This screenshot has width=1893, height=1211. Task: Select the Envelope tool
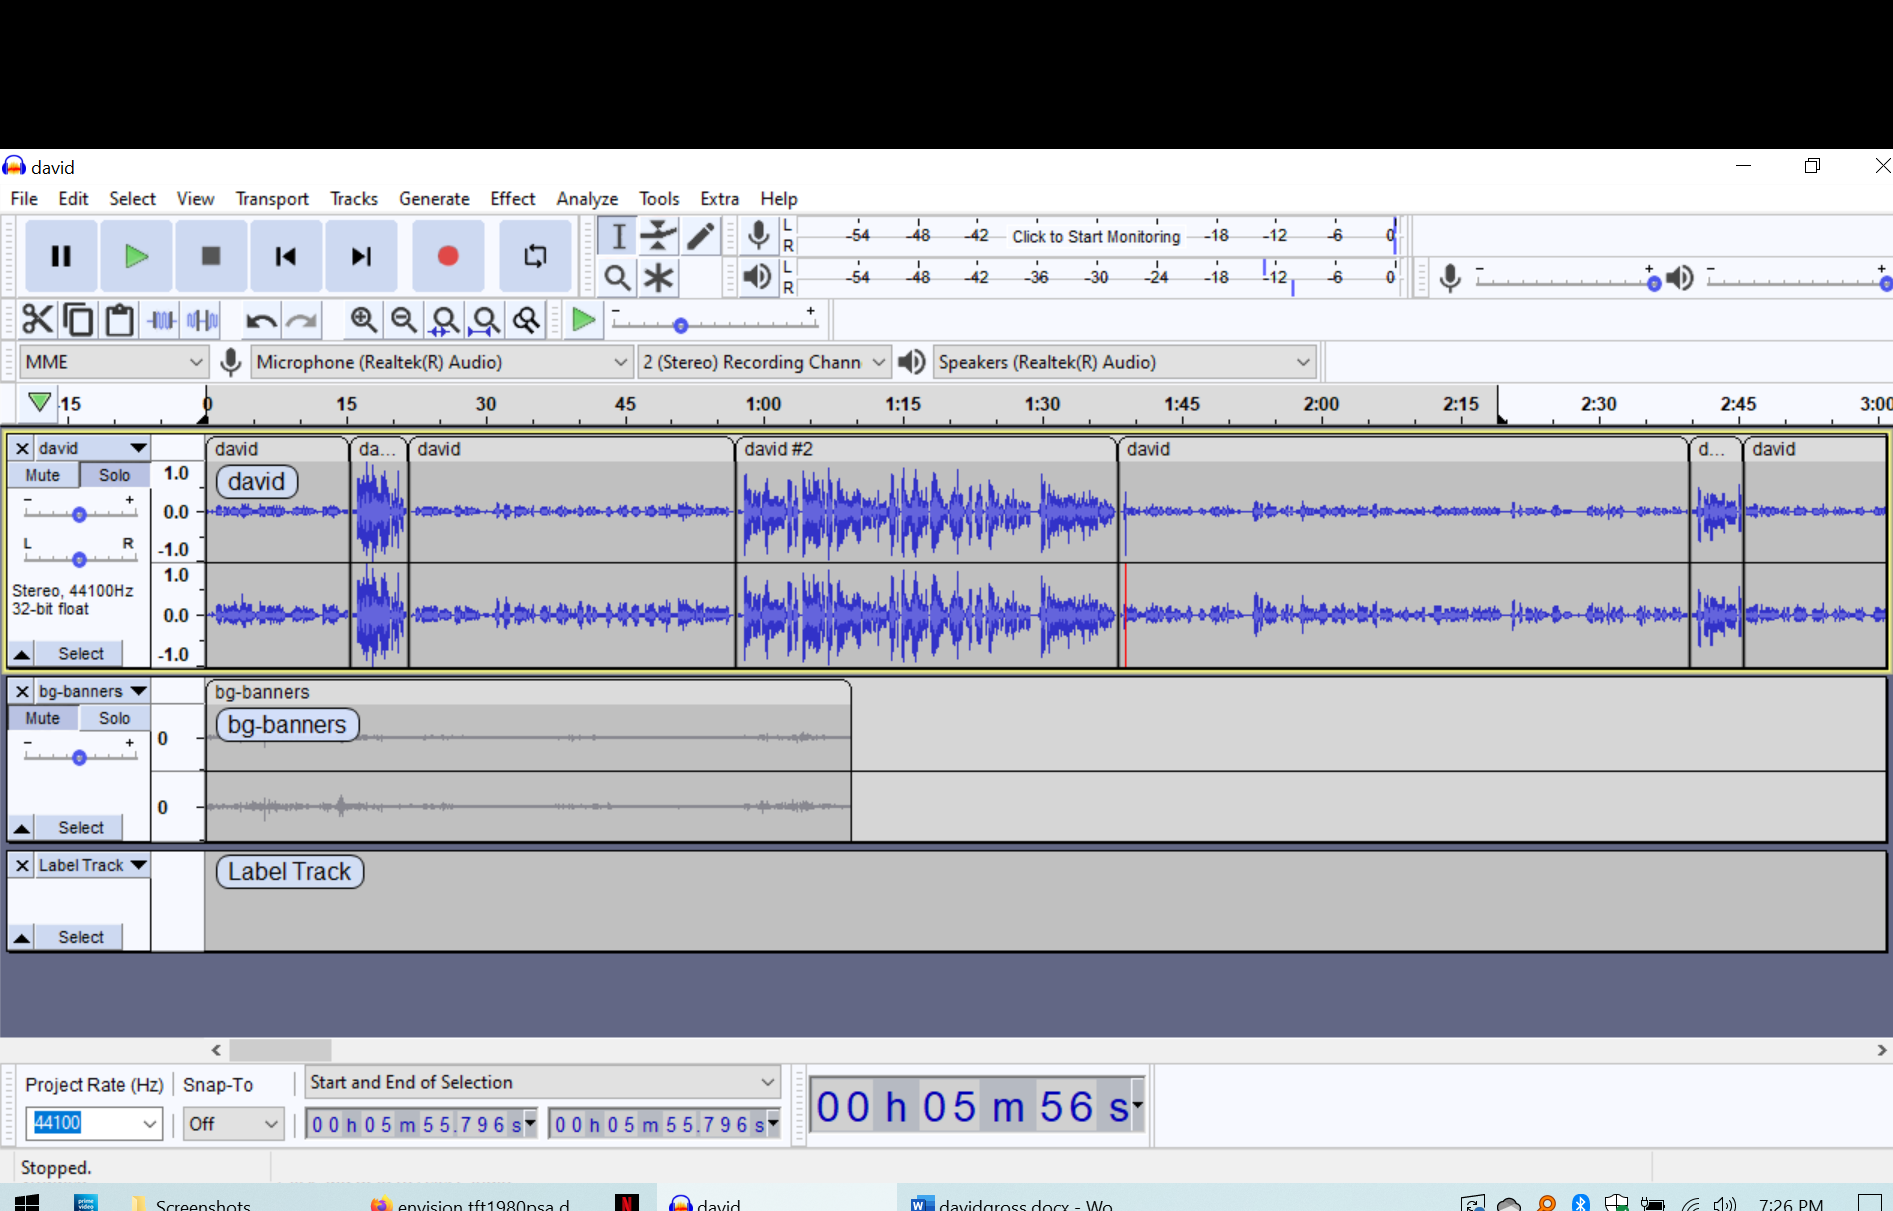click(x=659, y=237)
